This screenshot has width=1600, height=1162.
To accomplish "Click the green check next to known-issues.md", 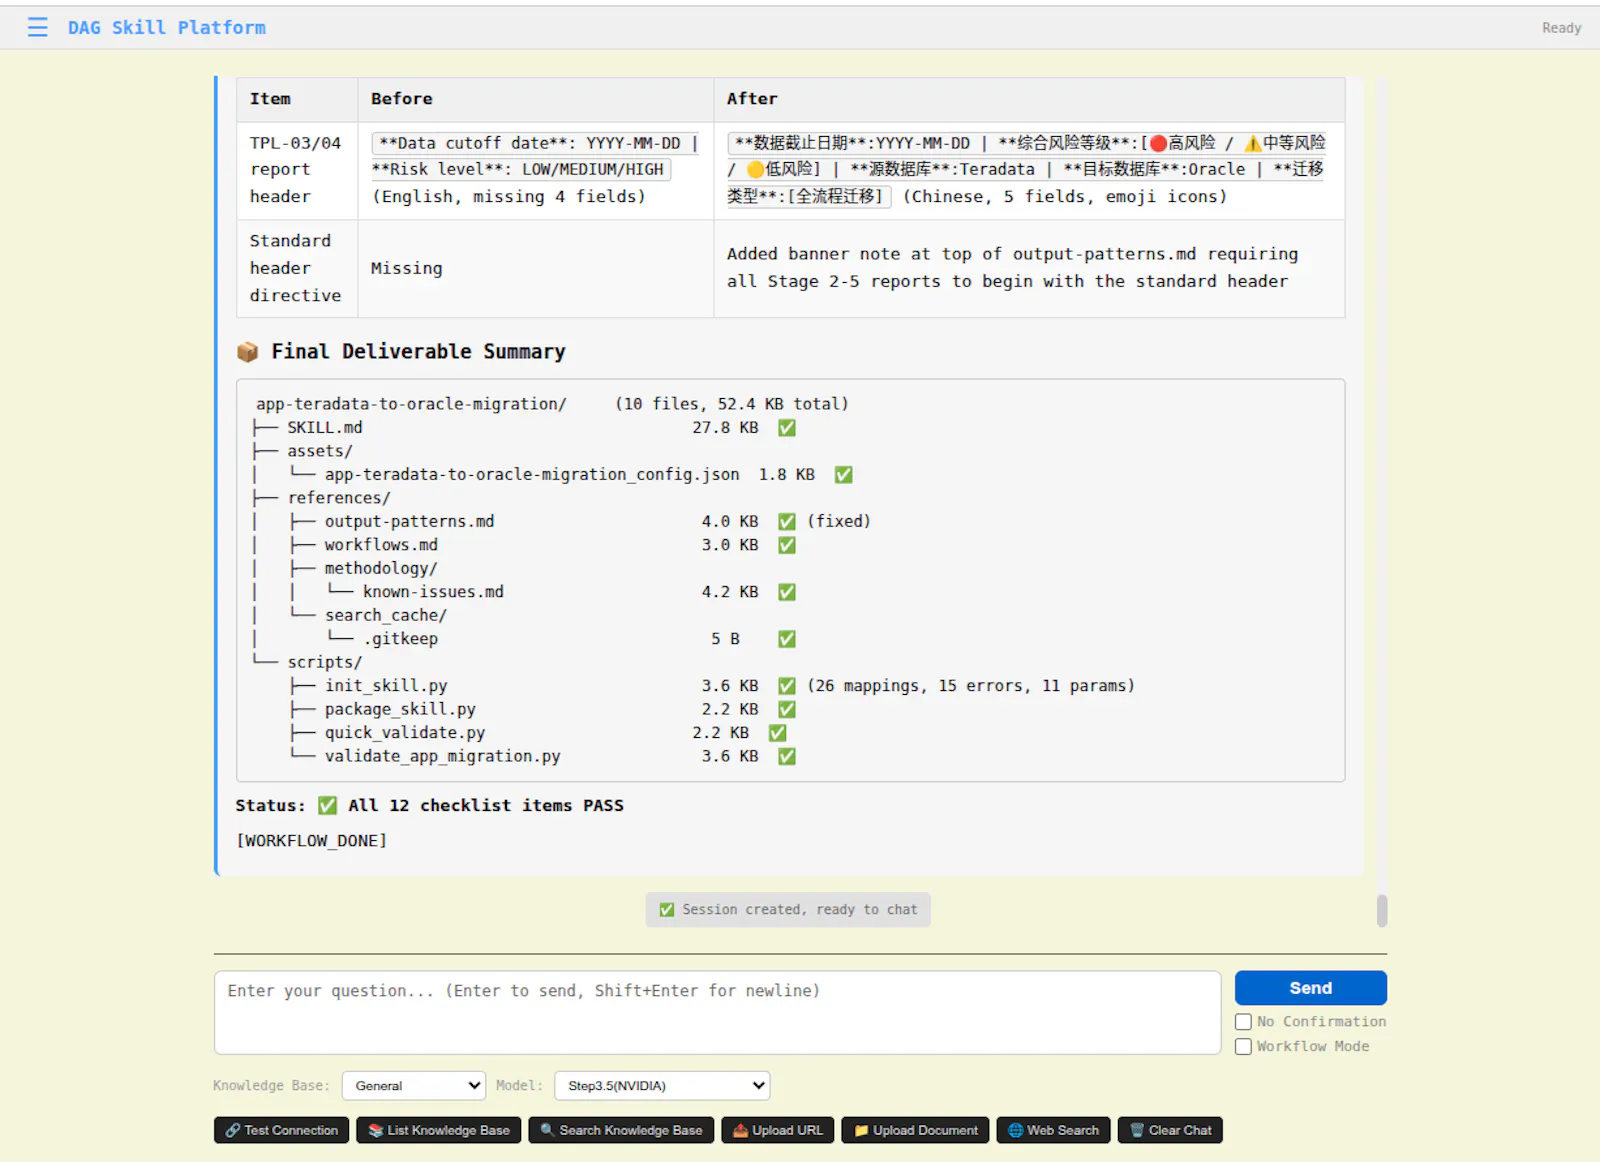I will (x=787, y=592).
